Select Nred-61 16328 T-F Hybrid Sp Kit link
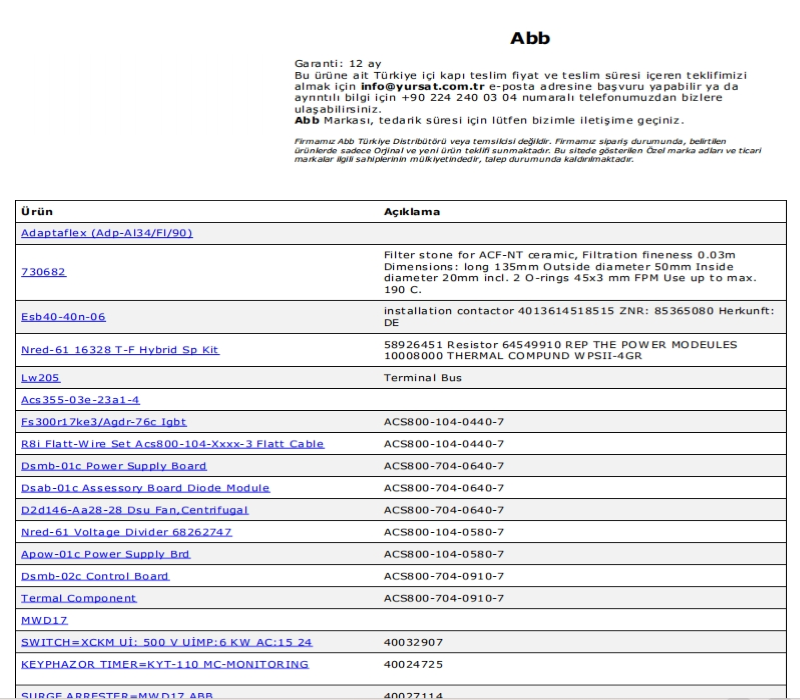 [119, 350]
